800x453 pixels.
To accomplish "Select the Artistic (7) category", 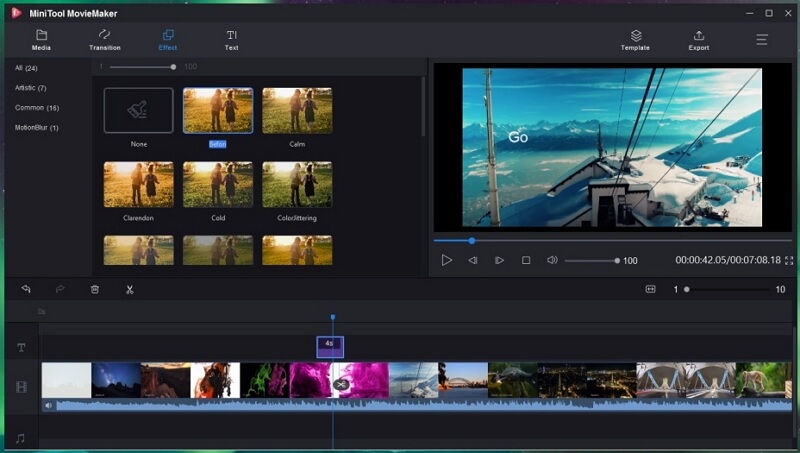I will click(31, 88).
